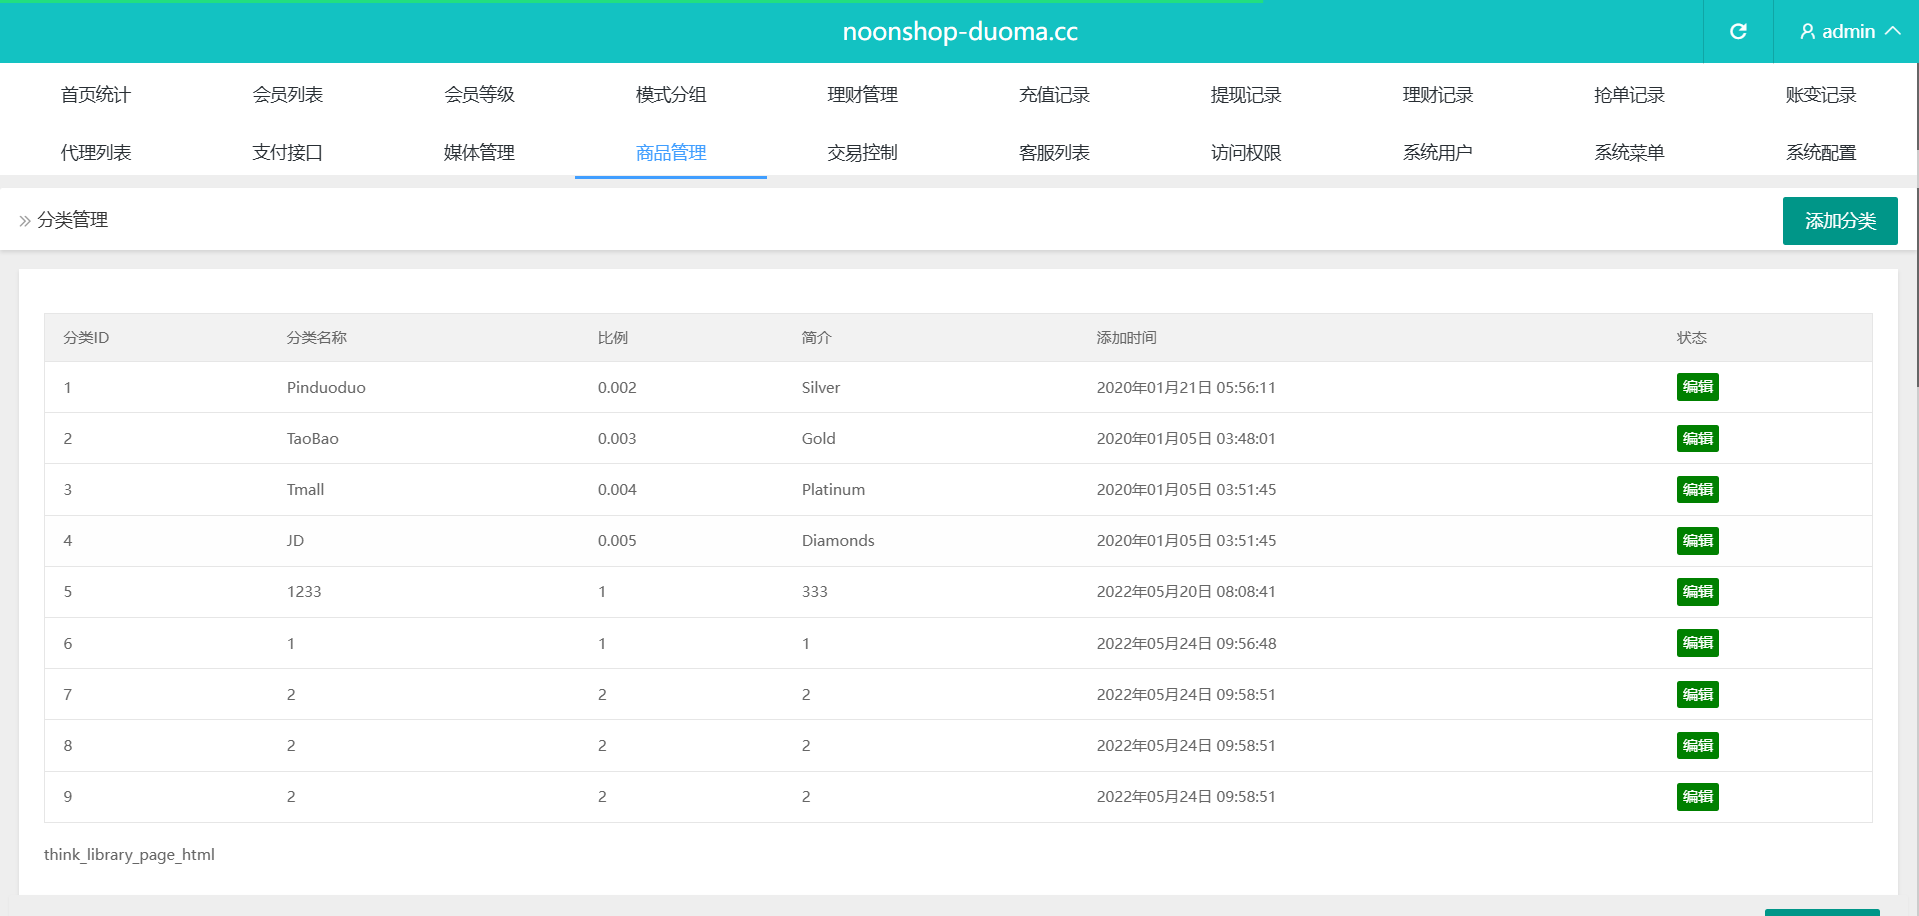Go to 系统配置 menu item

pos(1821,153)
